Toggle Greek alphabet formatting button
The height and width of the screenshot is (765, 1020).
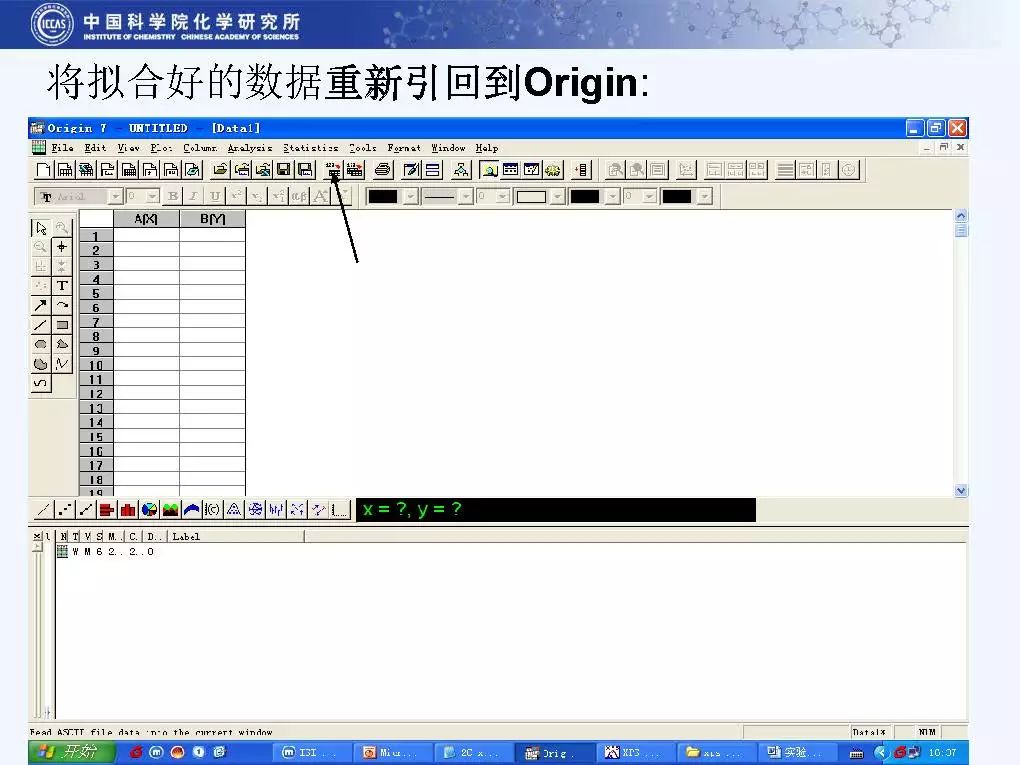(299, 196)
